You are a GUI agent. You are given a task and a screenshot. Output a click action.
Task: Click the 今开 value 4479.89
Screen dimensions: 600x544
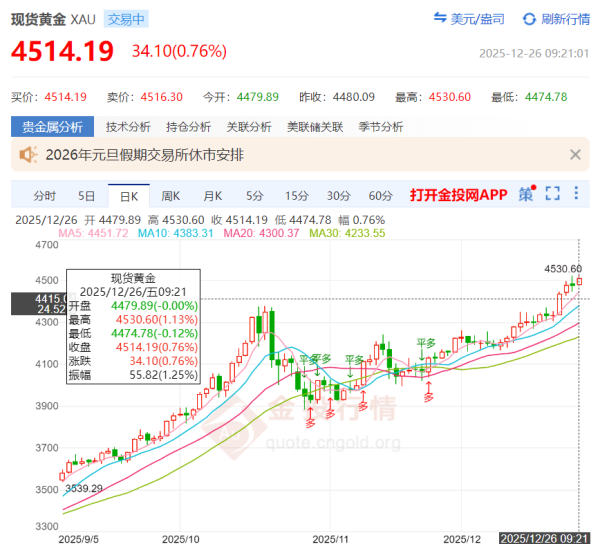point(258,97)
